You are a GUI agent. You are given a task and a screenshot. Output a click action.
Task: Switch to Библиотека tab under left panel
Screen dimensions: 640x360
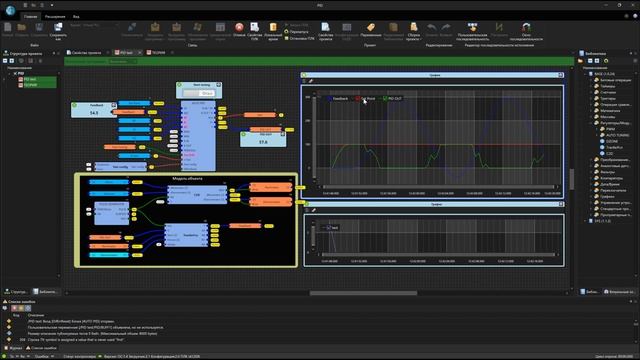tap(45, 292)
